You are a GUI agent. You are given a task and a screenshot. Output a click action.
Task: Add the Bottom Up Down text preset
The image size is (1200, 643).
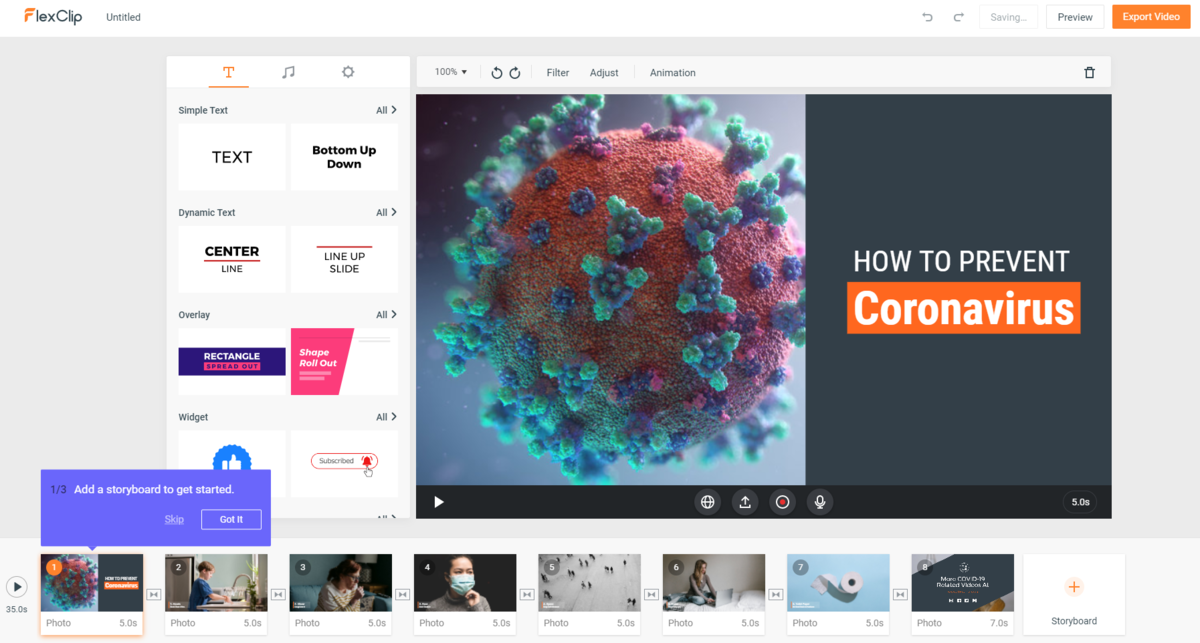[344, 157]
